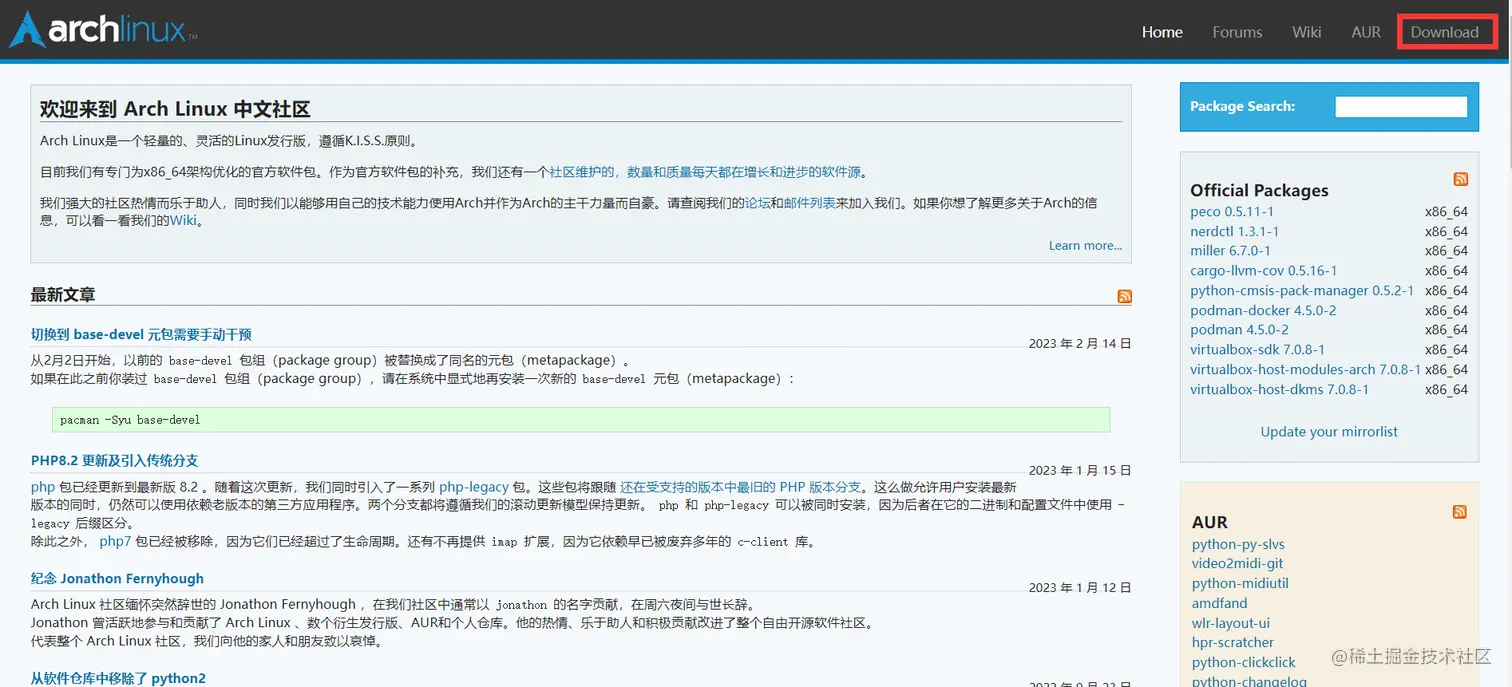1512x687 pixels.
Task: Open package podman 4.5.0-2
Action: point(1239,330)
